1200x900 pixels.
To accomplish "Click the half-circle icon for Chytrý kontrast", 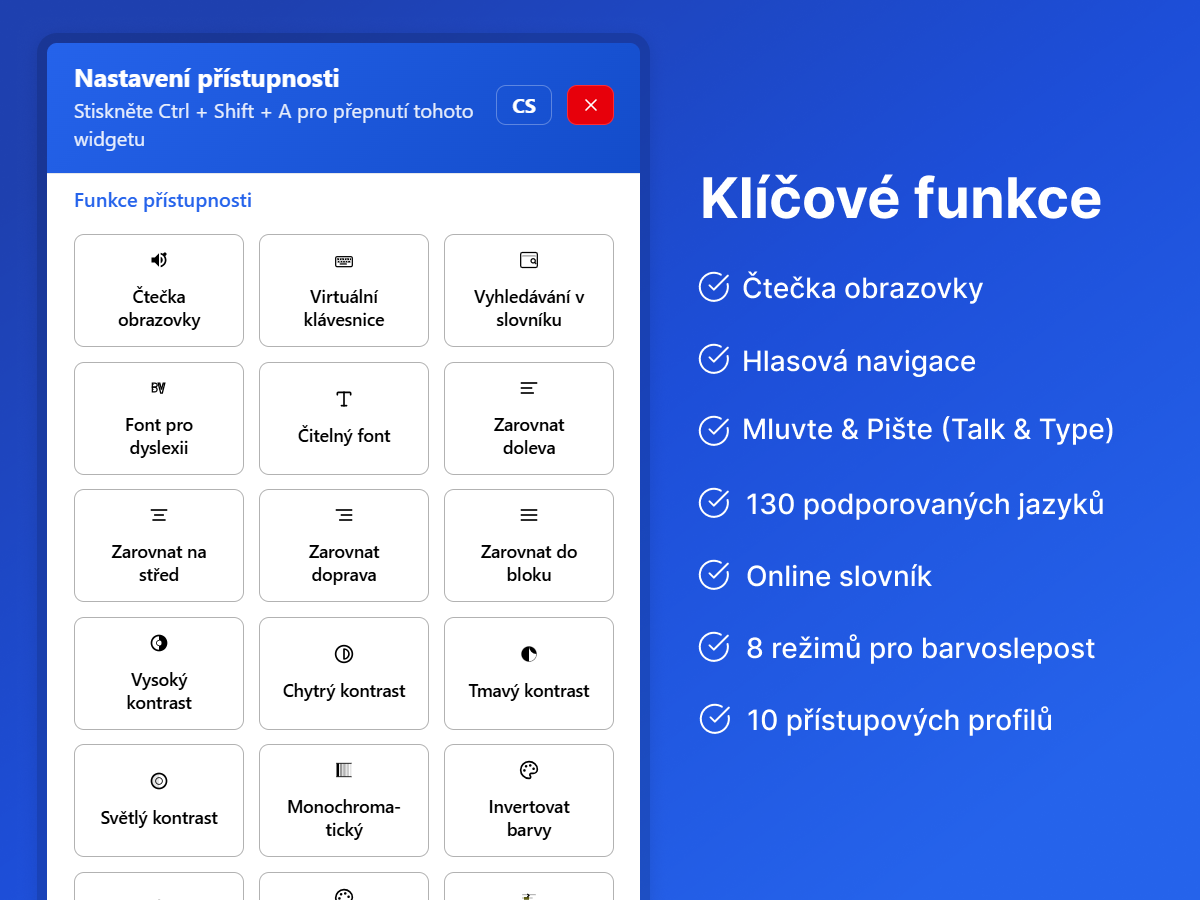I will (x=344, y=654).
